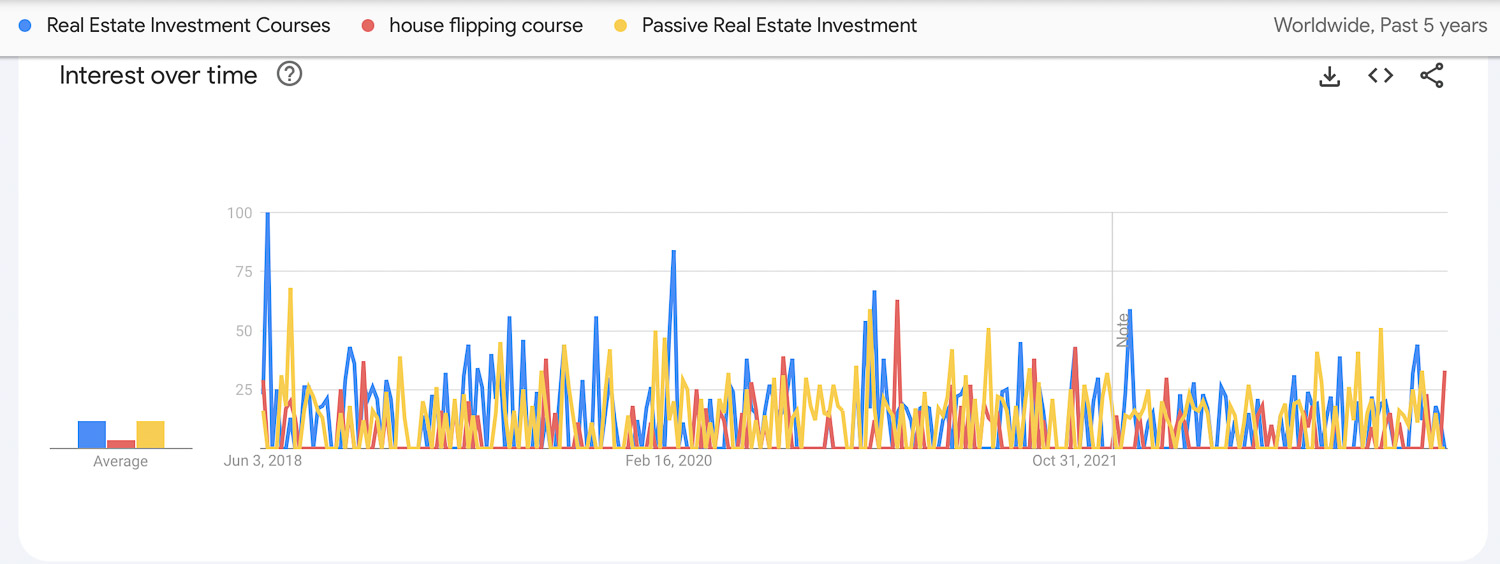
Task: Select house flipping course search term
Action: [486, 26]
